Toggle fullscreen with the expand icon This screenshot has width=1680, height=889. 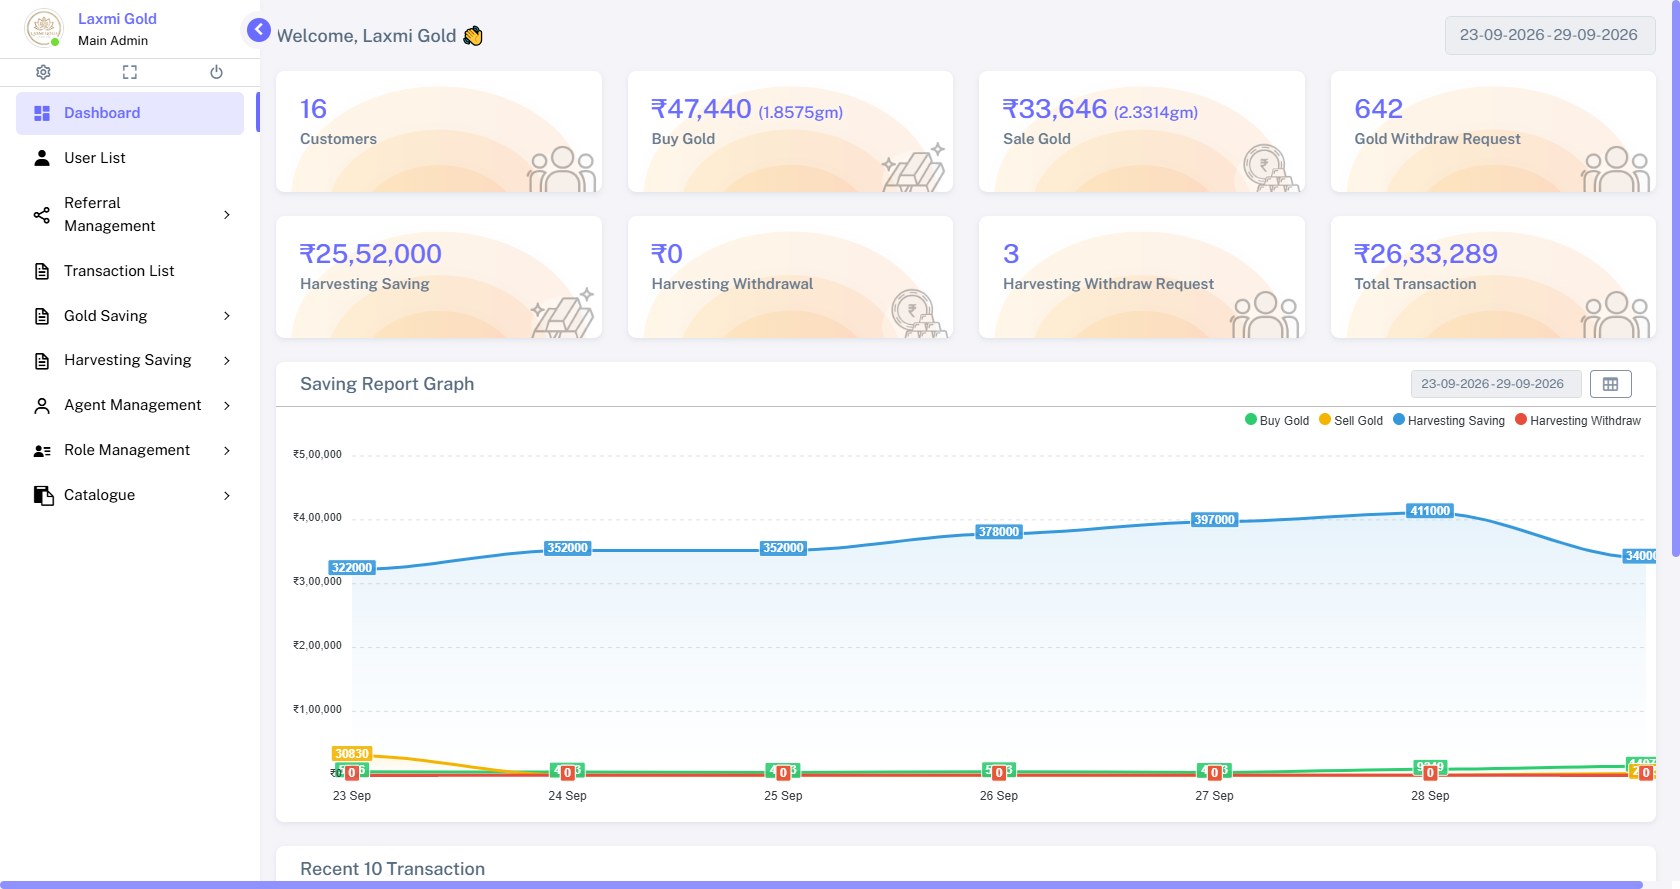[130, 72]
